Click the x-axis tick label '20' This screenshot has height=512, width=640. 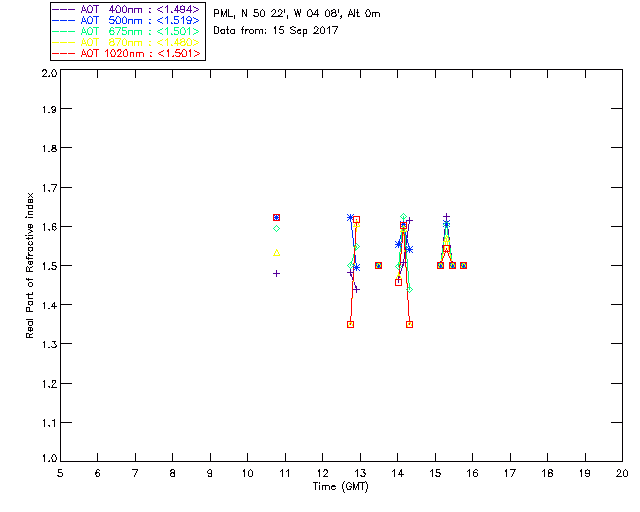pos(622,473)
